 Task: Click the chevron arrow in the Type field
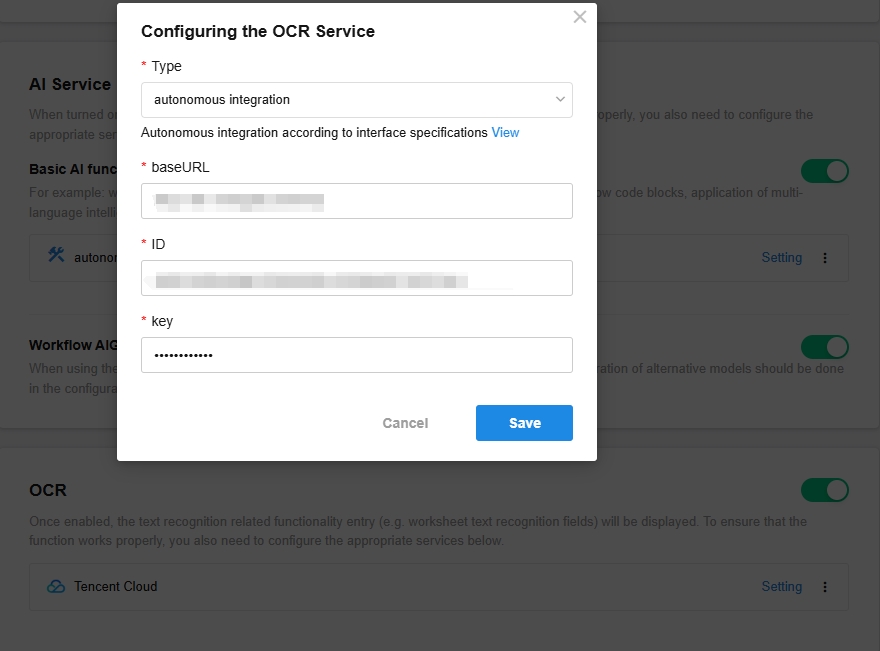560,99
